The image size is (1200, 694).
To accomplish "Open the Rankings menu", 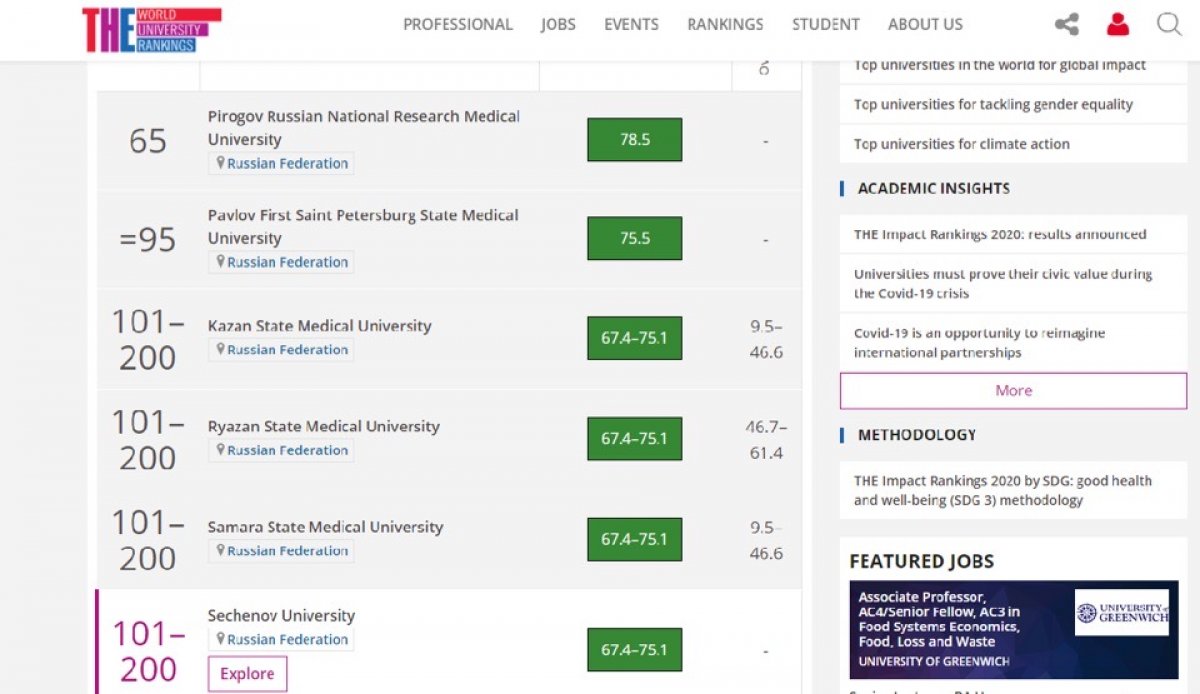I will (725, 25).
